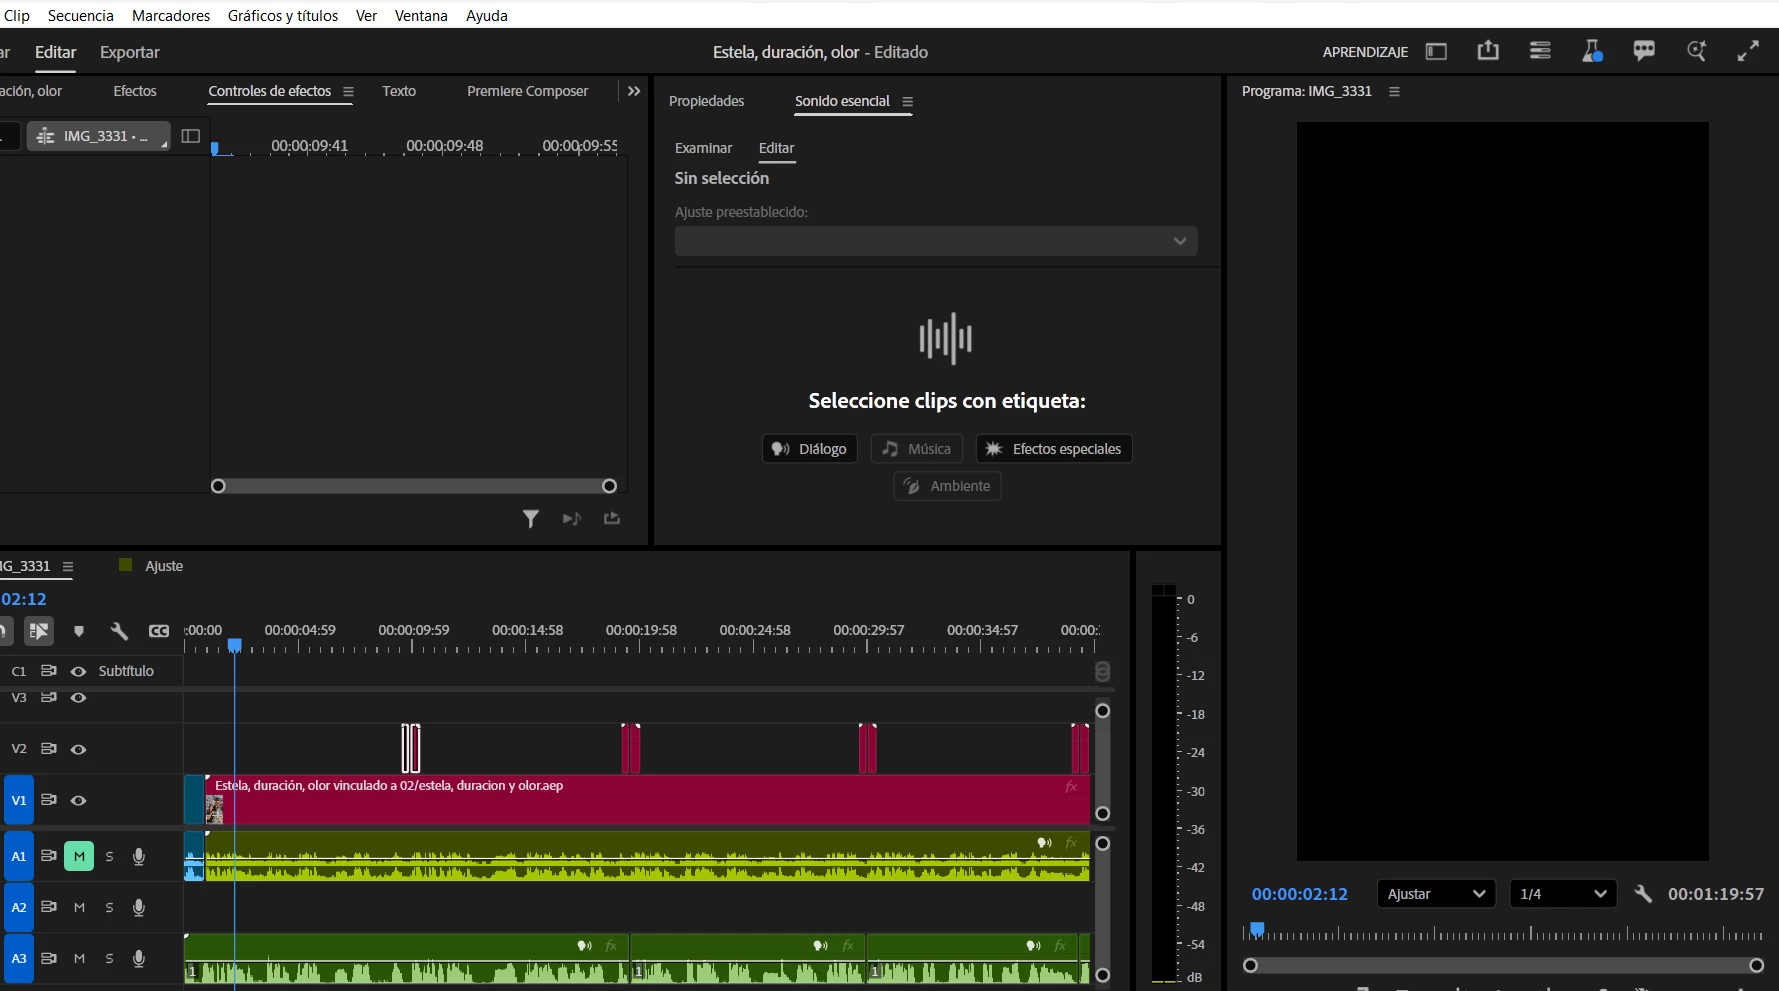Open the Ajustar zoom level dropdown

coord(1436,894)
